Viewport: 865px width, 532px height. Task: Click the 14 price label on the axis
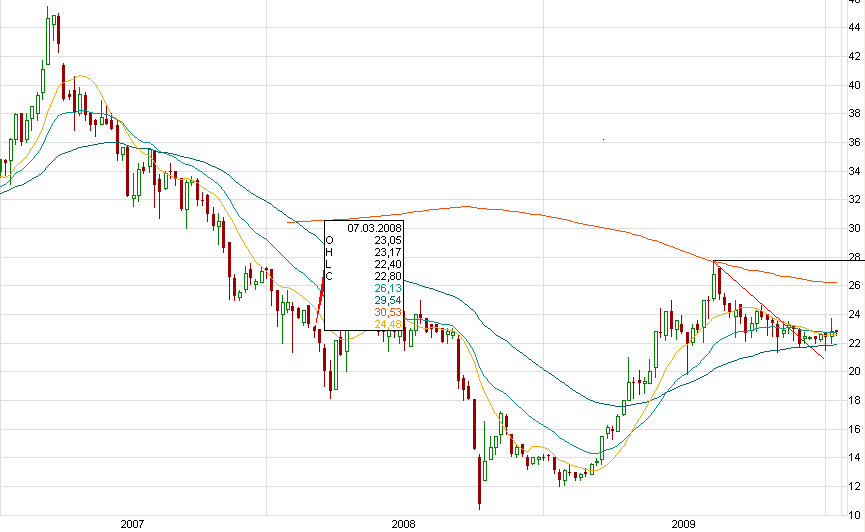click(855, 457)
